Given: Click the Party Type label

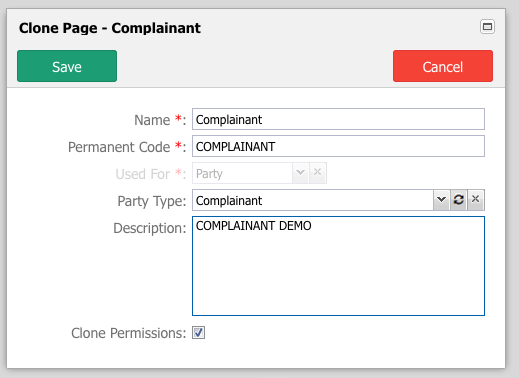Looking at the screenshot, I should (152, 201).
